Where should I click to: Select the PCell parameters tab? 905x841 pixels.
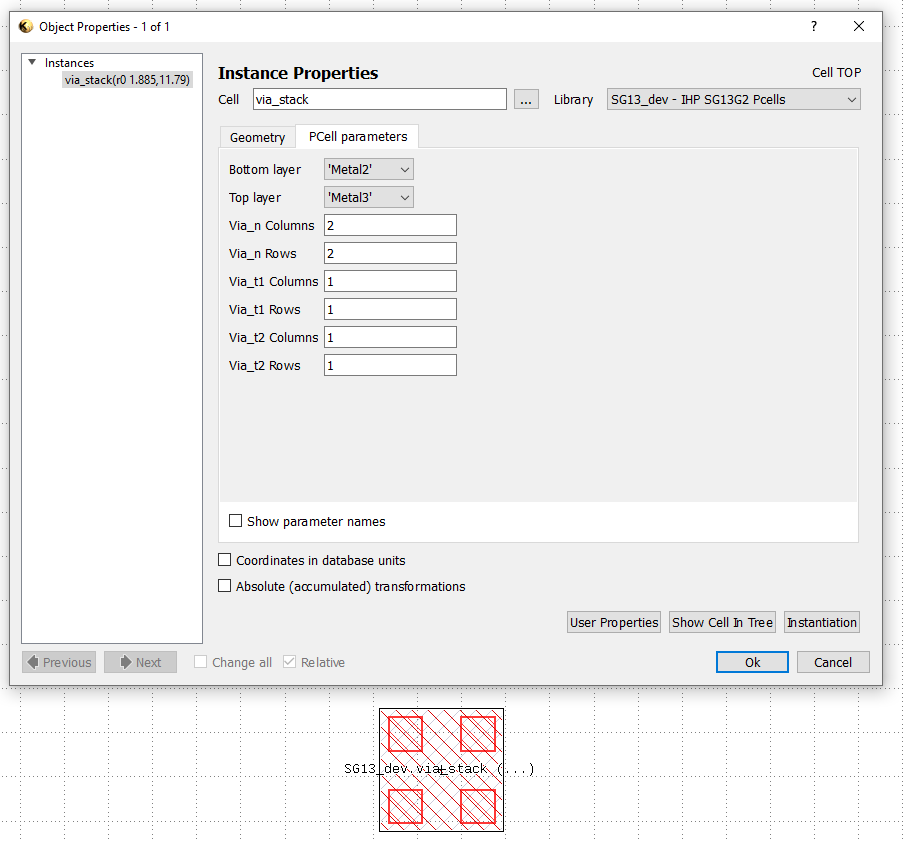click(x=358, y=136)
